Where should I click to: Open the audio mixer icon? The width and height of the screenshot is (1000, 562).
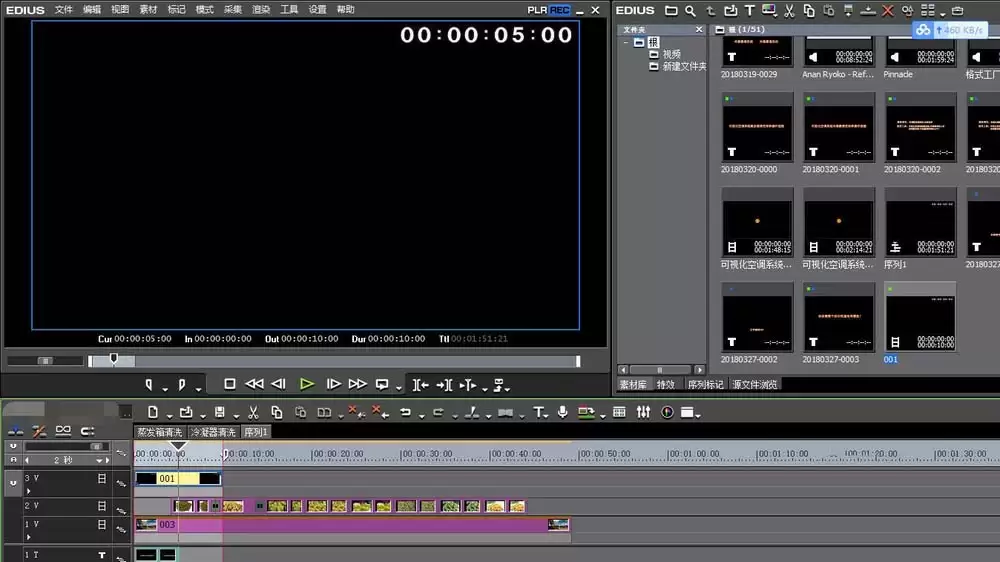tap(643, 413)
